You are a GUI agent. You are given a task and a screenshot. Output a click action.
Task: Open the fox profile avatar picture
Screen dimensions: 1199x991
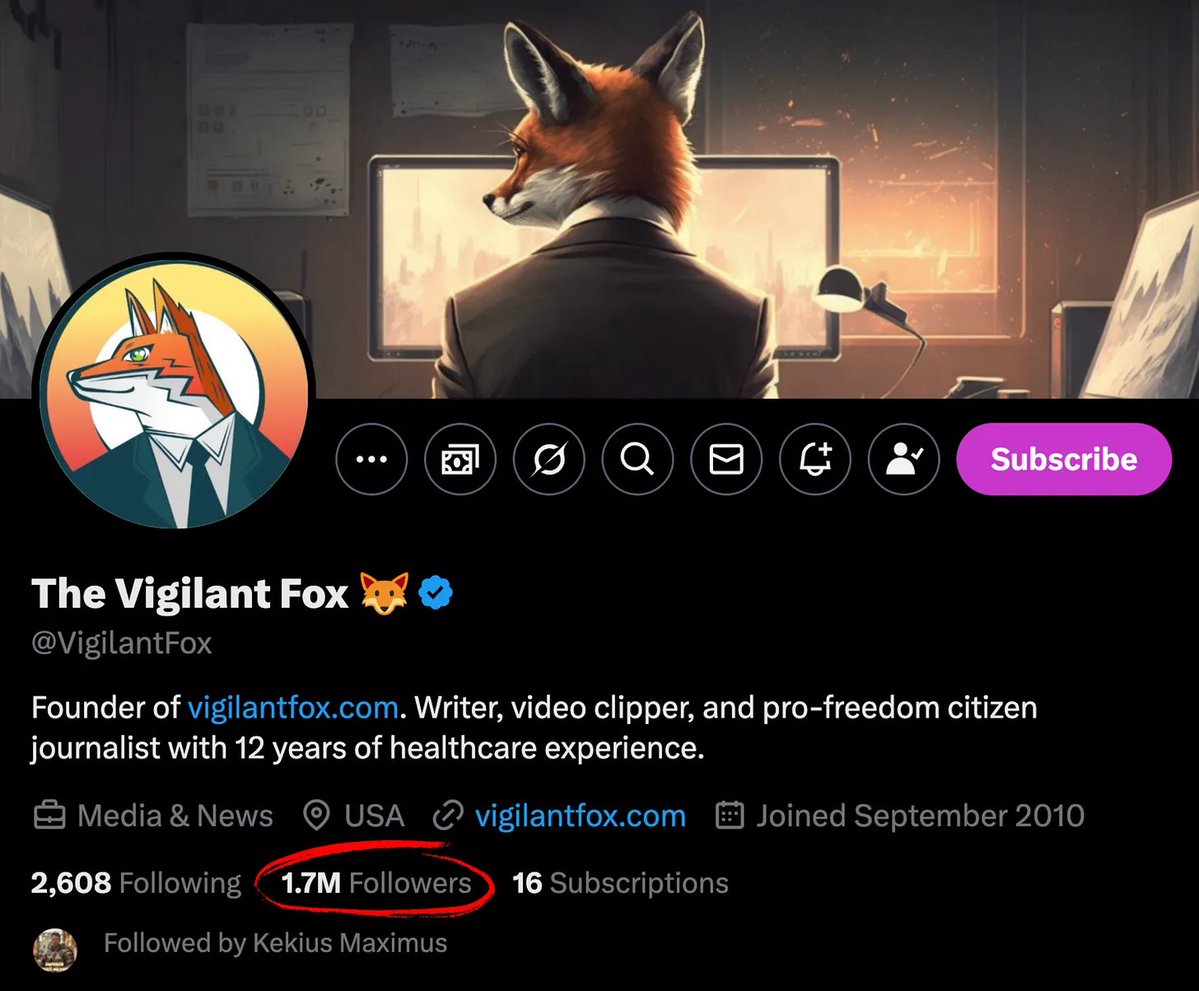point(174,395)
